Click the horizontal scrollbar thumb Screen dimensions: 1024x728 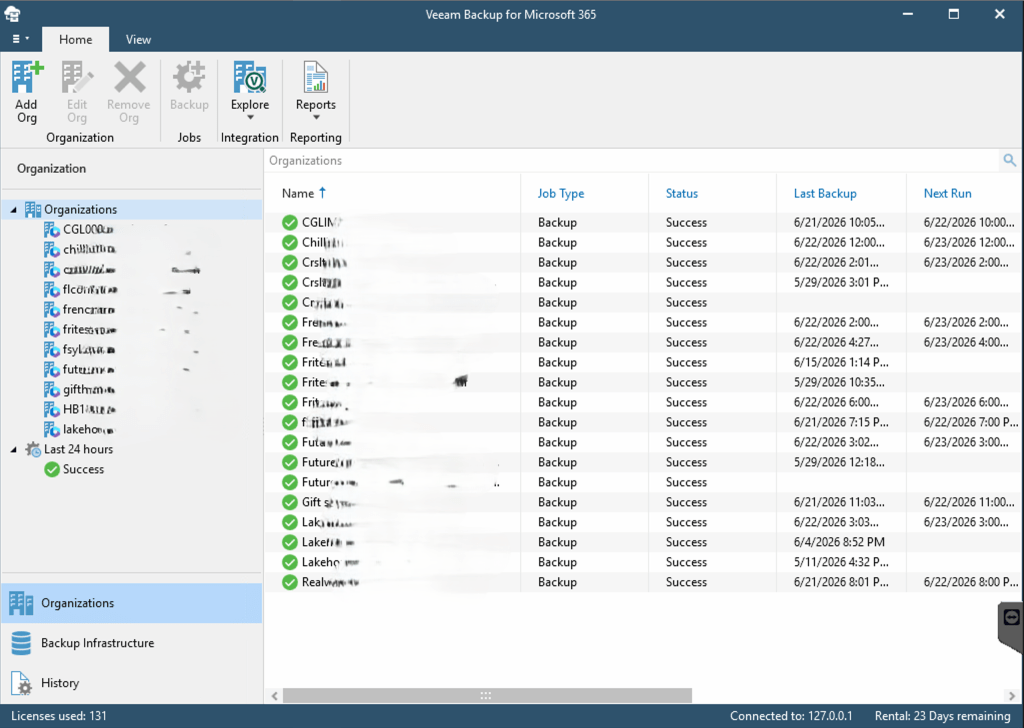click(x=487, y=695)
